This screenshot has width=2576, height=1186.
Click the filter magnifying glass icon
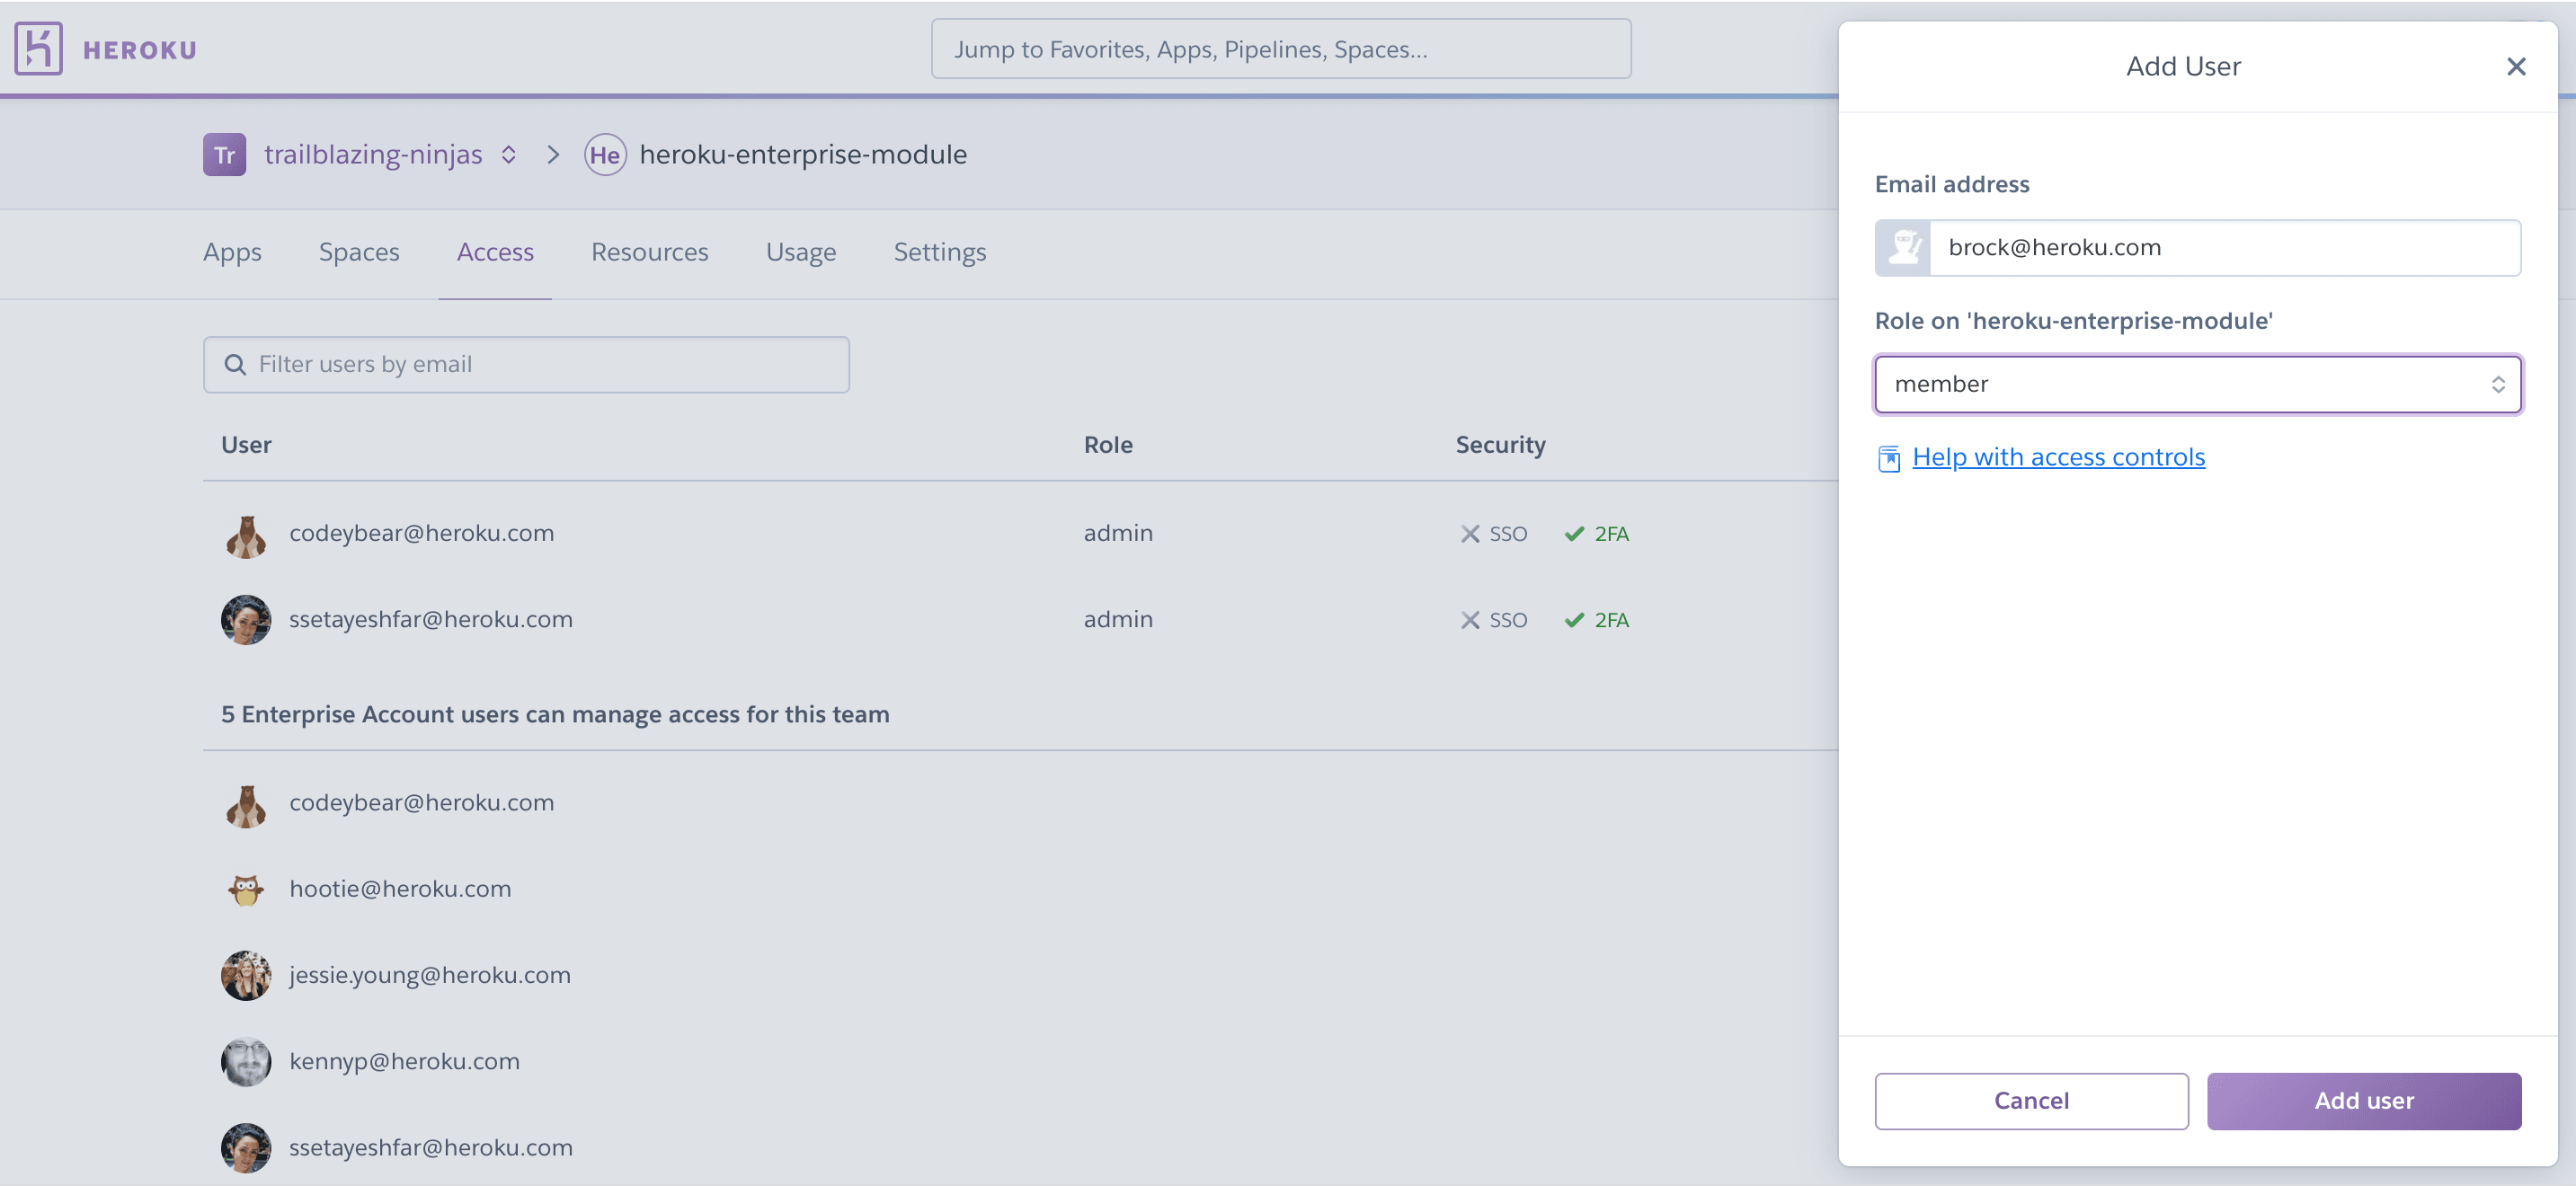[x=235, y=365]
